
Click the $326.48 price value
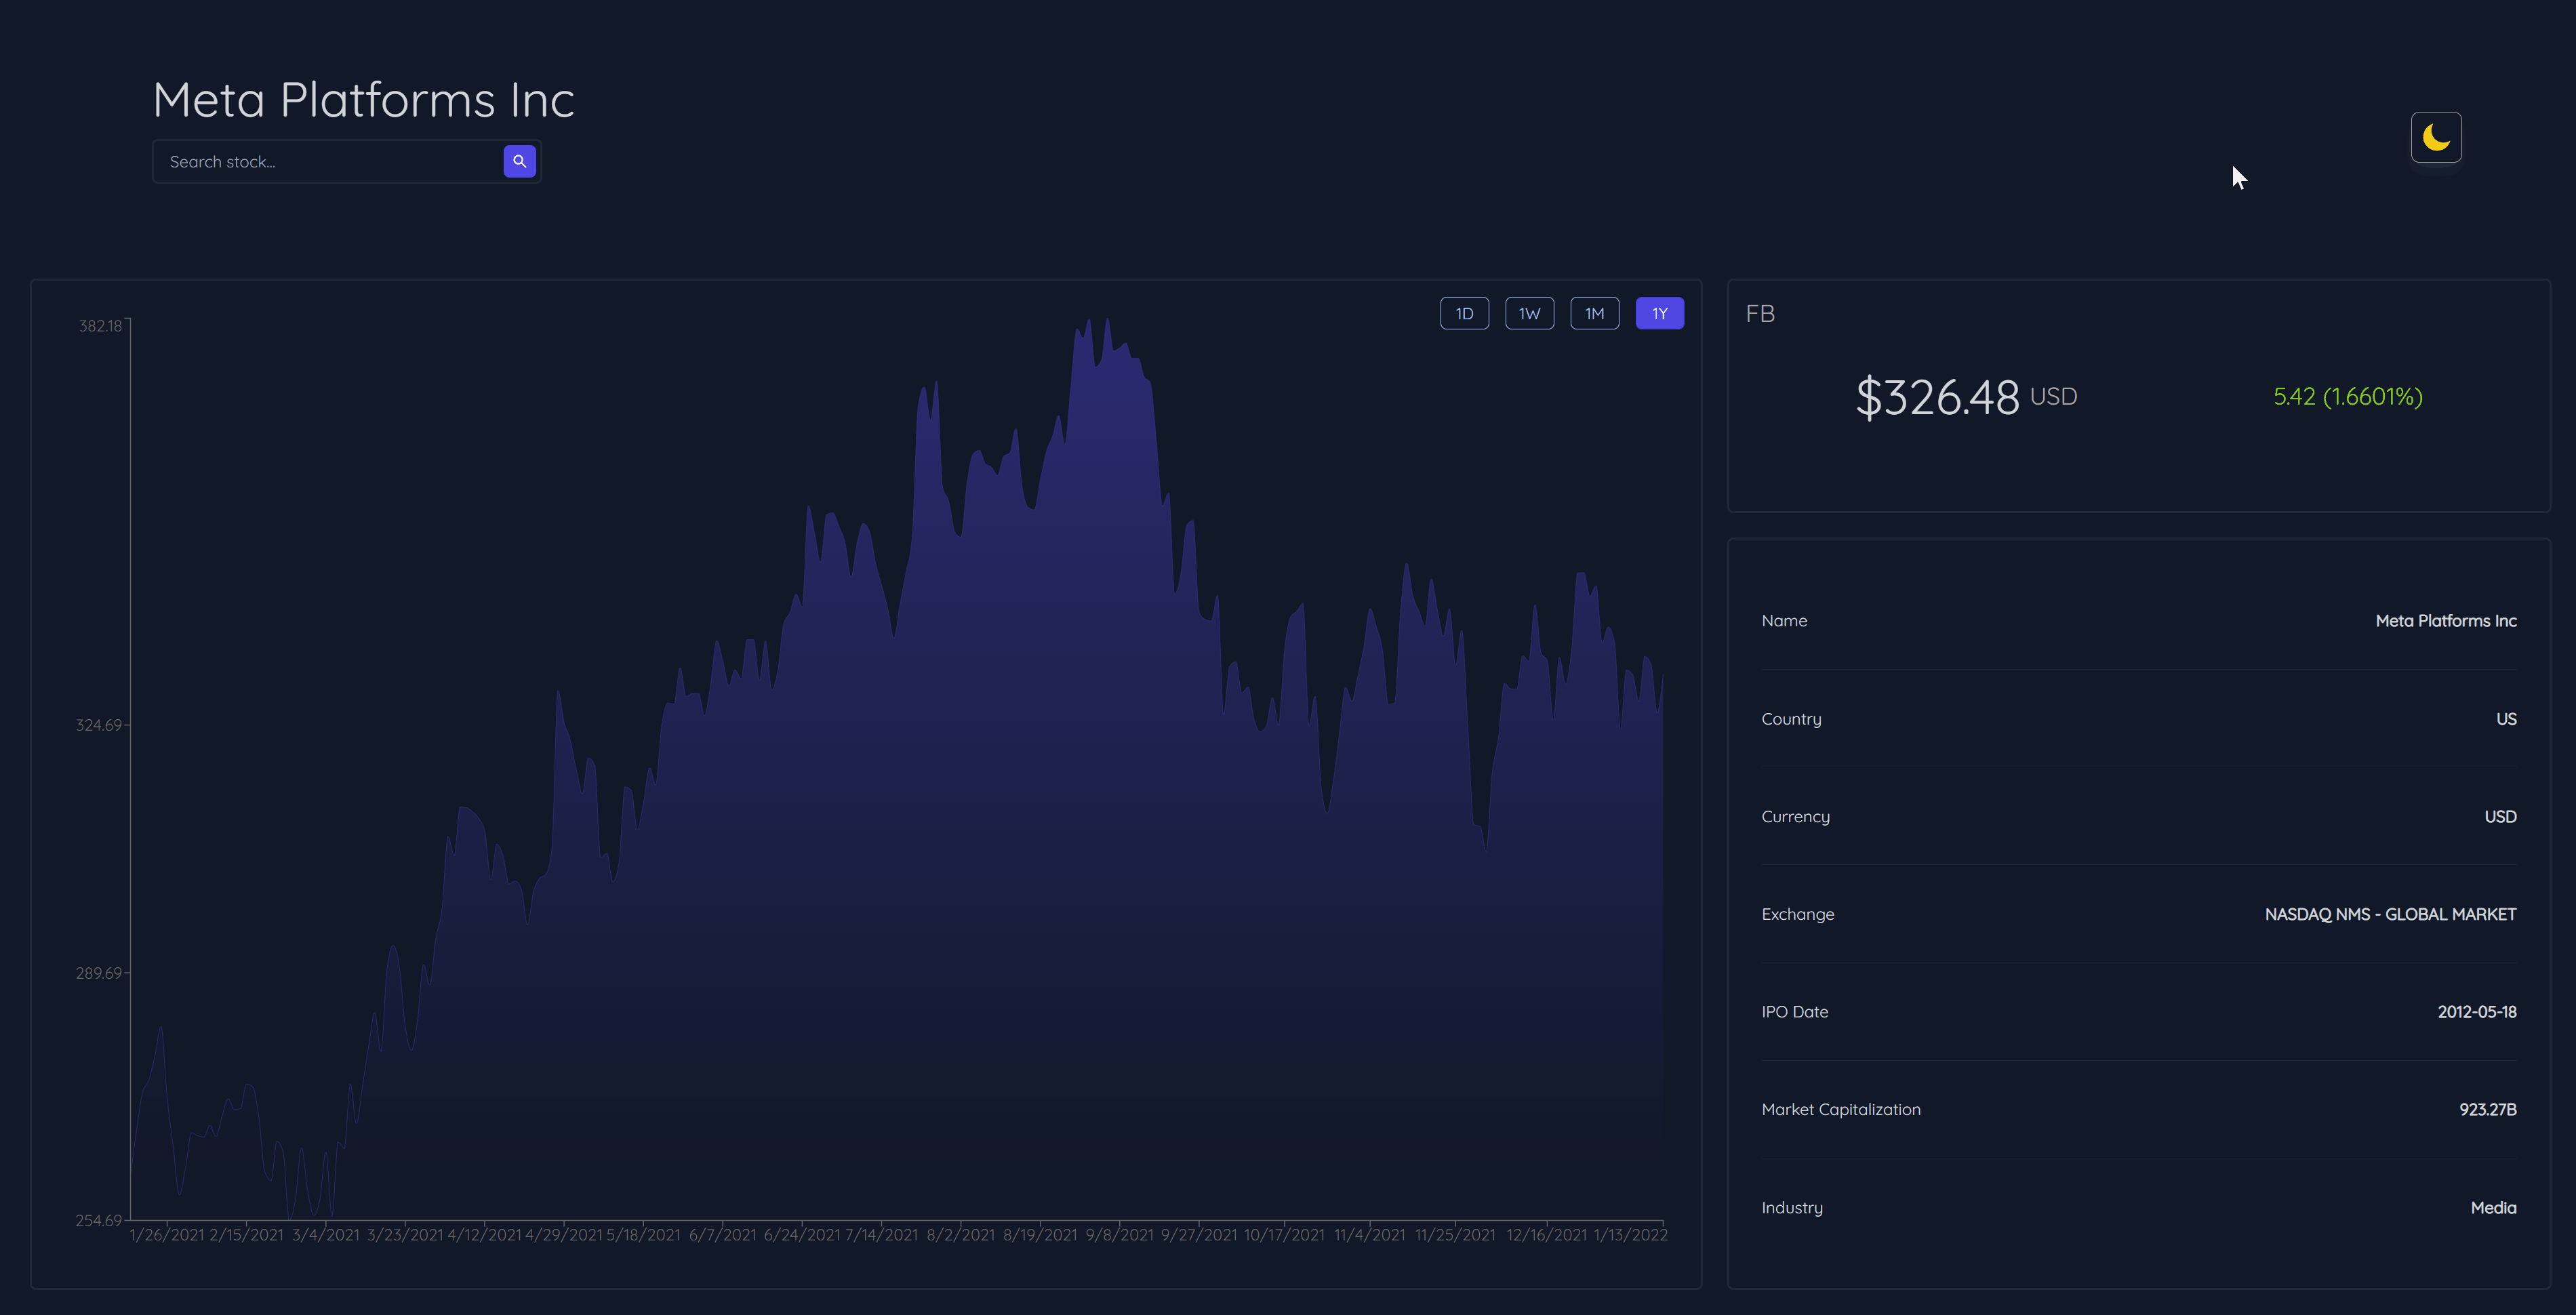pyautogui.click(x=1937, y=397)
